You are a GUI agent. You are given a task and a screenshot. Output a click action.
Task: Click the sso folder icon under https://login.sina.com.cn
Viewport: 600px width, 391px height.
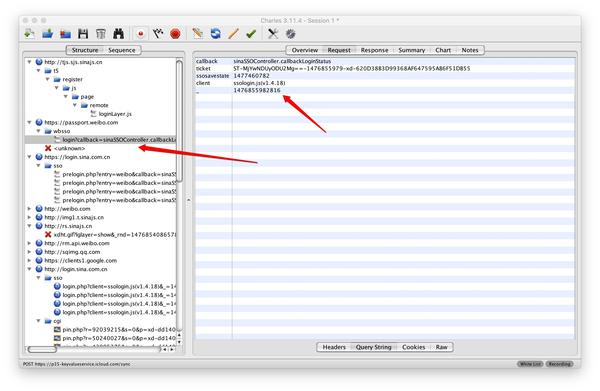pos(48,166)
